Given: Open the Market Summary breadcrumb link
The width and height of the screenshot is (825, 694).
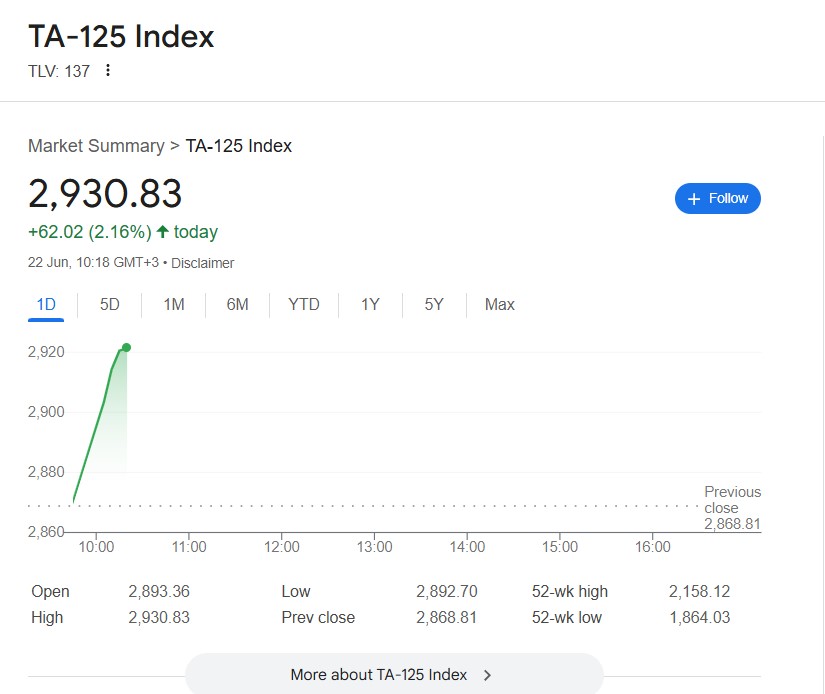Looking at the screenshot, I should pyautogui.click(x=96, y=146).
